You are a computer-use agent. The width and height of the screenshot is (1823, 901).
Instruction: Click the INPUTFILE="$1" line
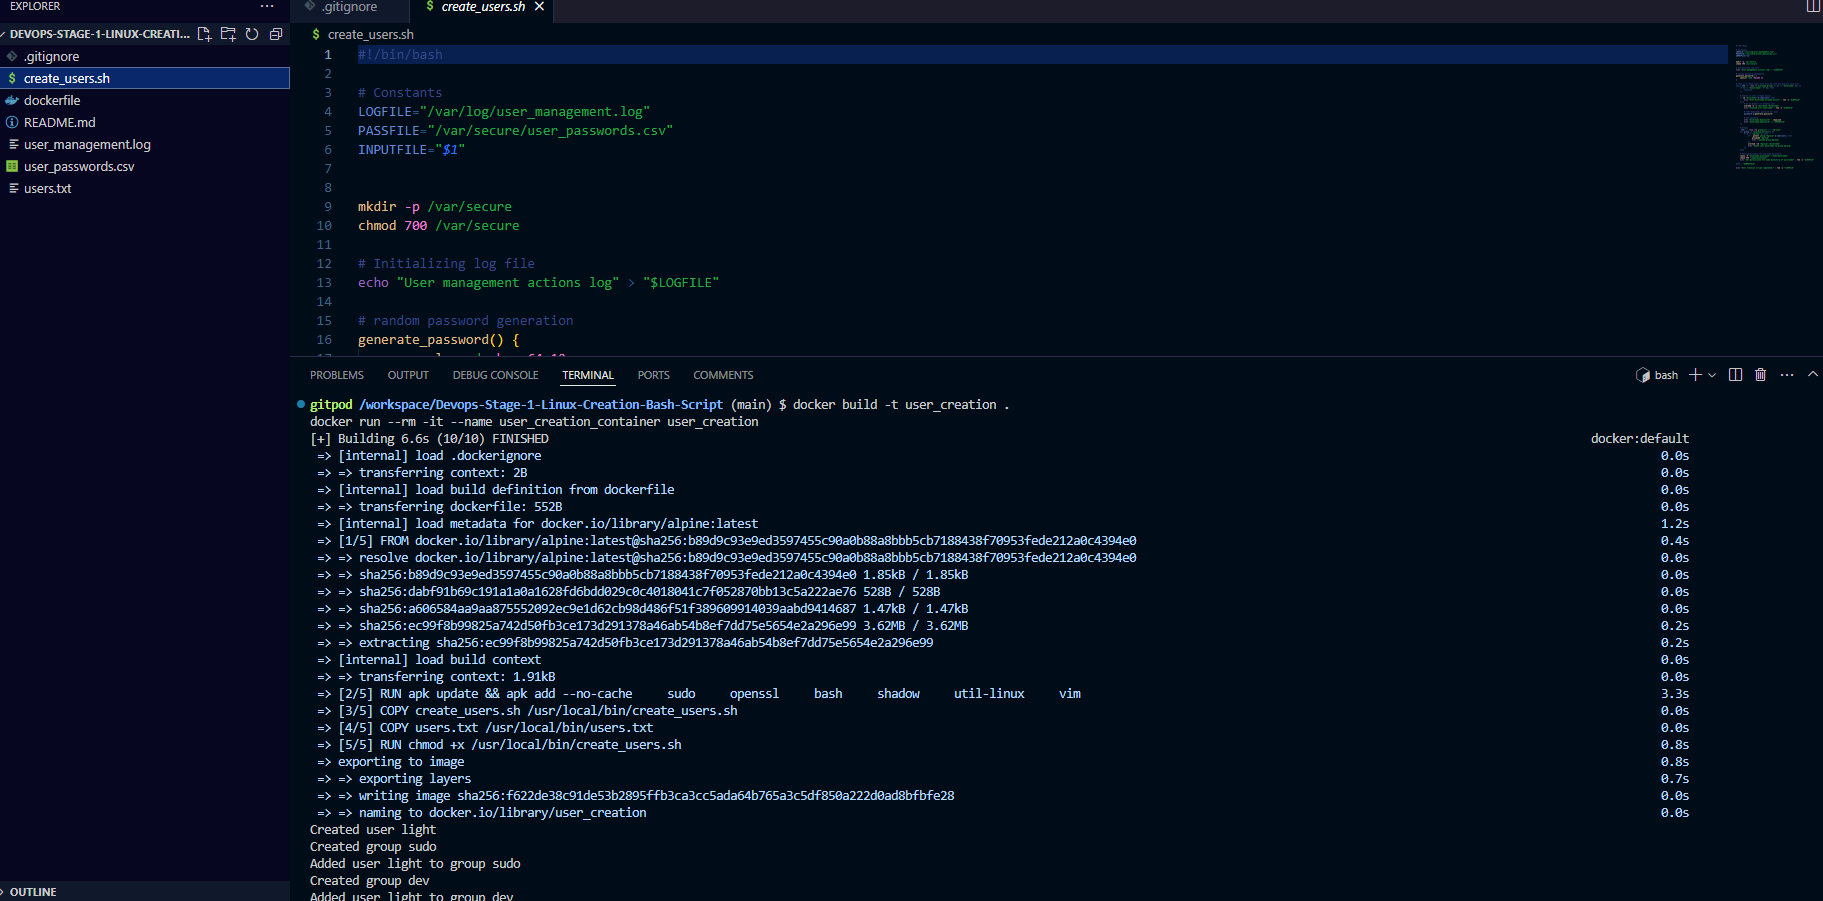coord(411,149)
